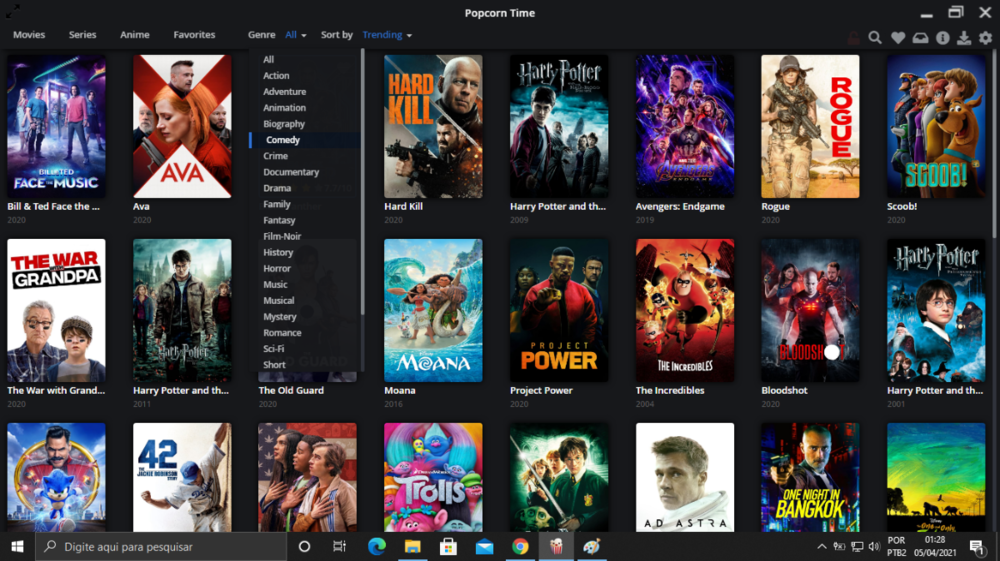This screenshot has height=561, width=1000.
Task: Open the notification center icon
Action: (976, 546)
